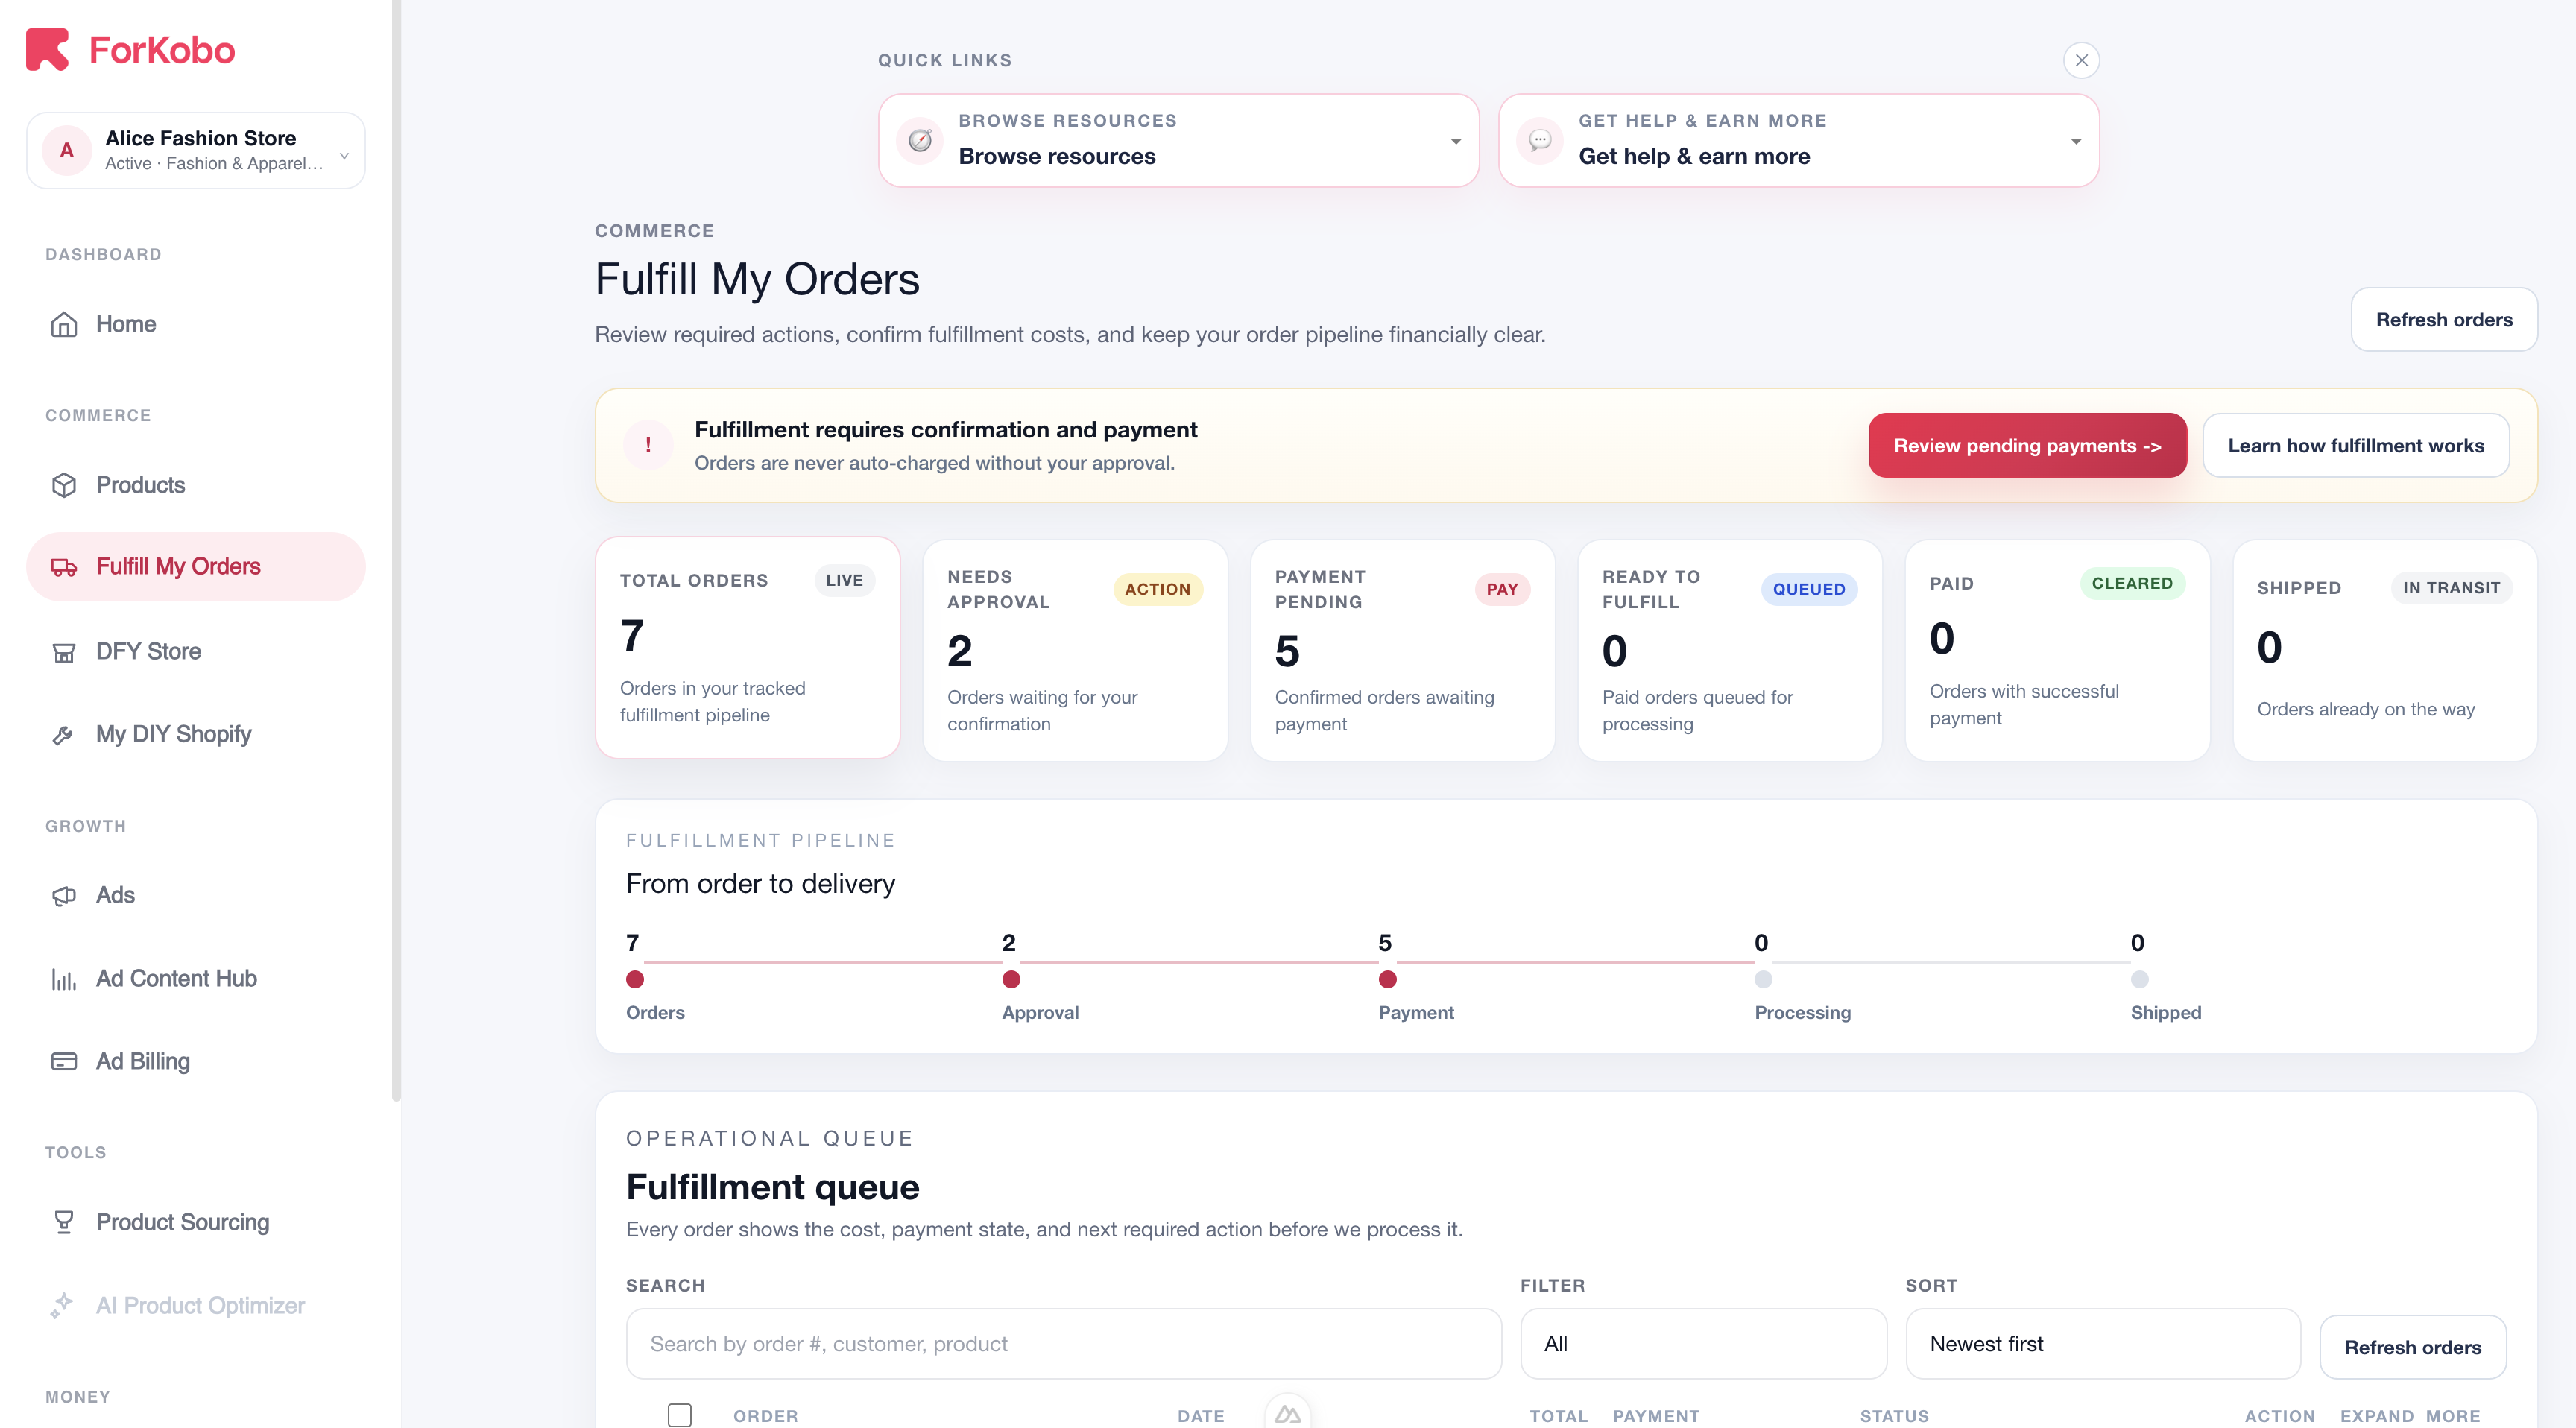Click Review pending payments button
Image resolution: width=2576 pixels, height=1428 pixels.
2026,445
